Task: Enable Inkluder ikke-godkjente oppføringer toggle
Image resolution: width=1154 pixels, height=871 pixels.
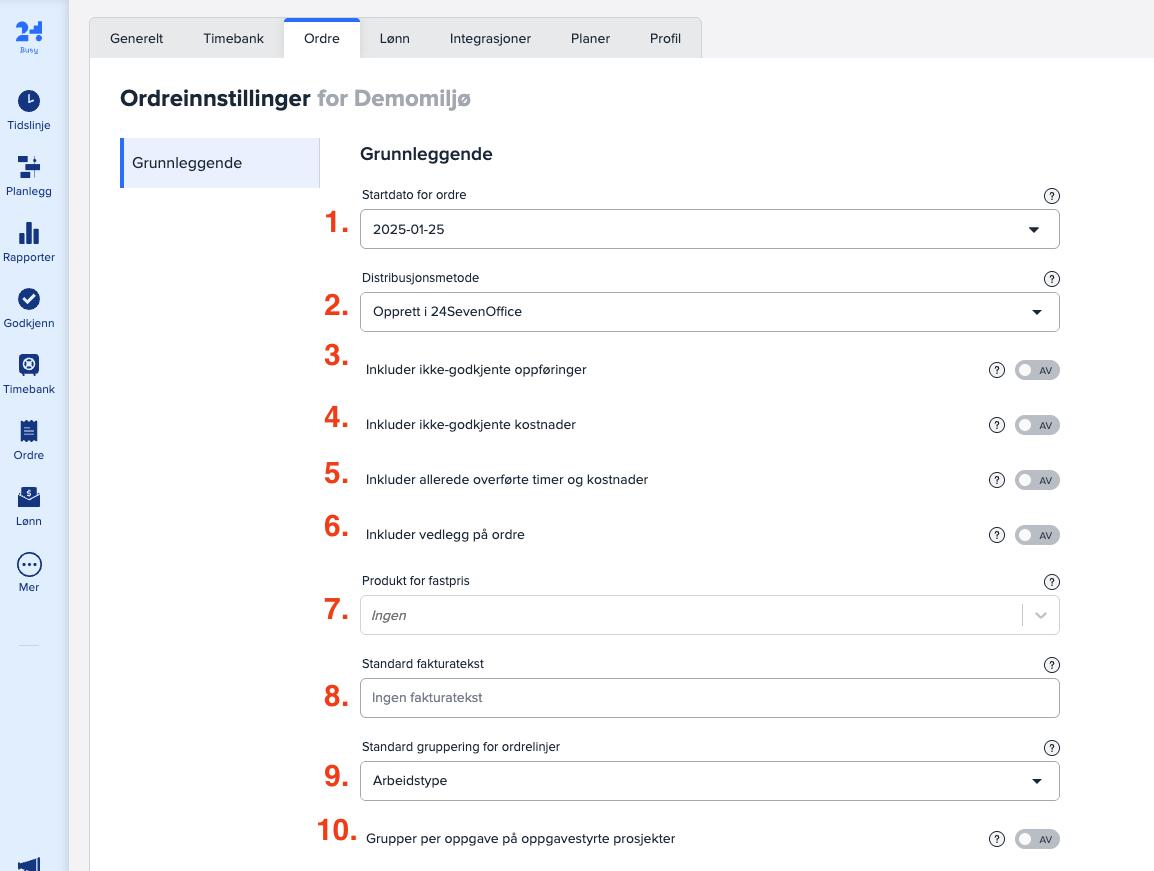Action: [1036, 370]
